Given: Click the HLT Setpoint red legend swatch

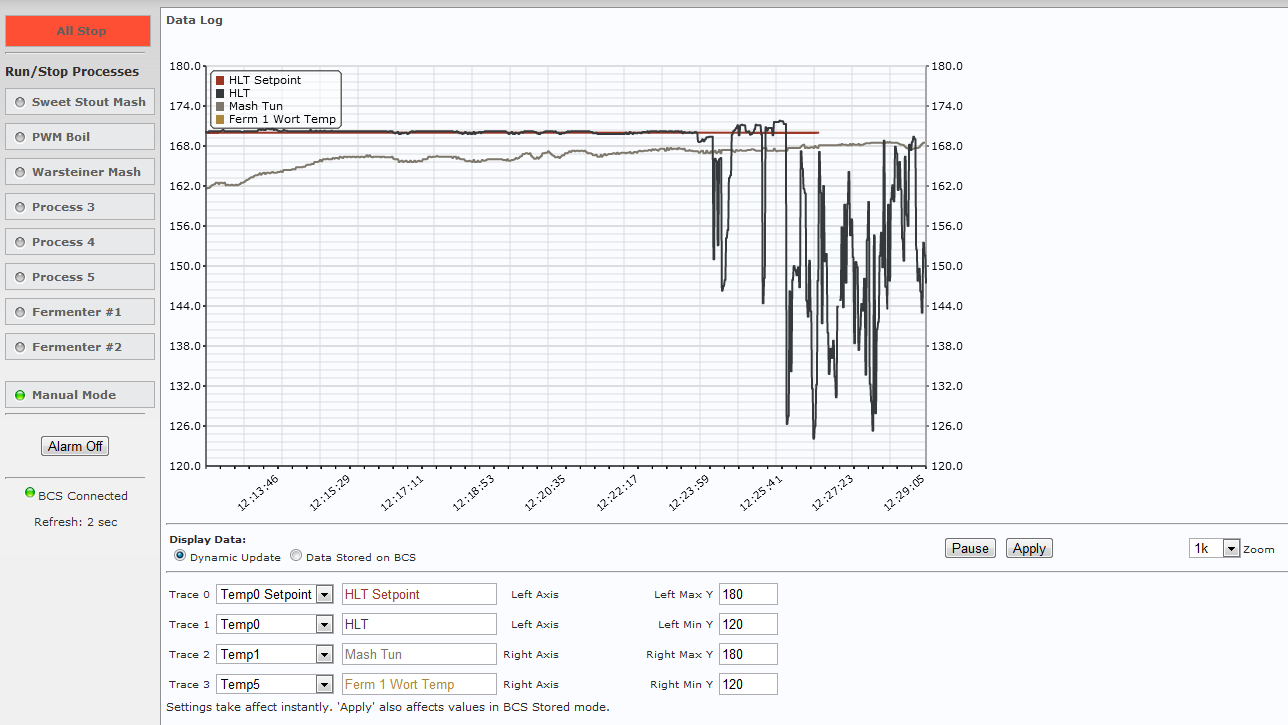Looking at the screenshot, I should (x=220, y=80).
